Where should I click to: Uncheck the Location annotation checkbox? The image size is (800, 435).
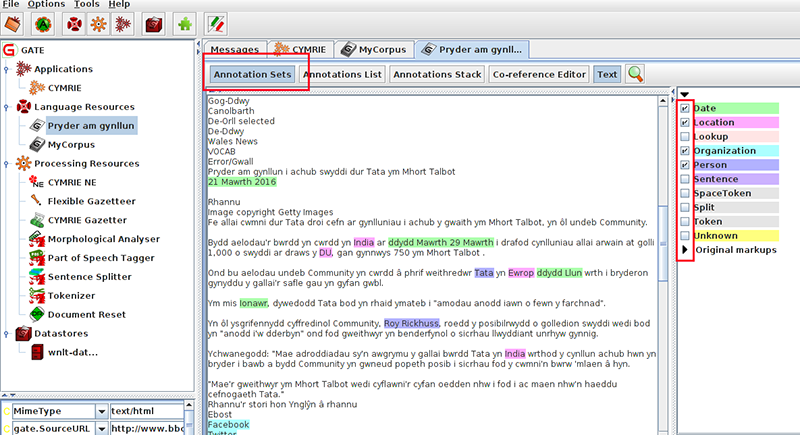pyautogui.click(x=685, y=122)
